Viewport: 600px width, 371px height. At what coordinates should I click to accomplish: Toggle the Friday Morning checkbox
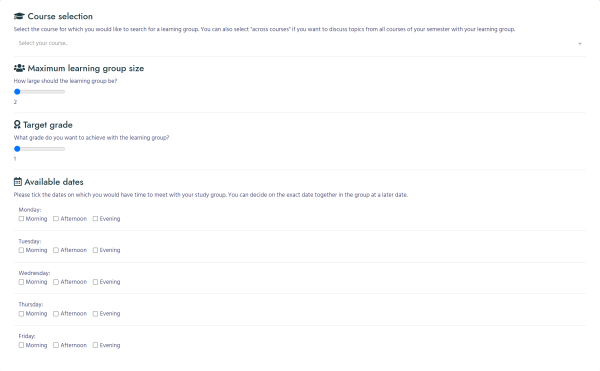click(21, 345)
